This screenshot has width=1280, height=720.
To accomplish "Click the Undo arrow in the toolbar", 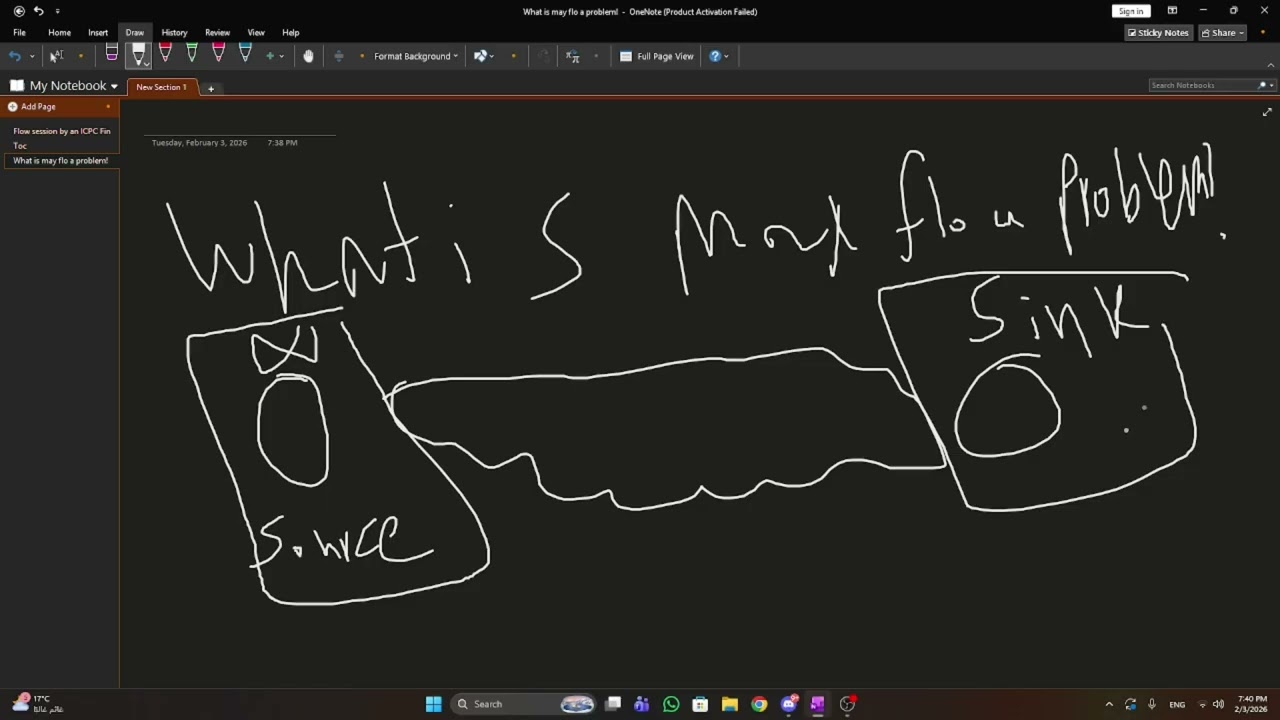I will [14, 56].
